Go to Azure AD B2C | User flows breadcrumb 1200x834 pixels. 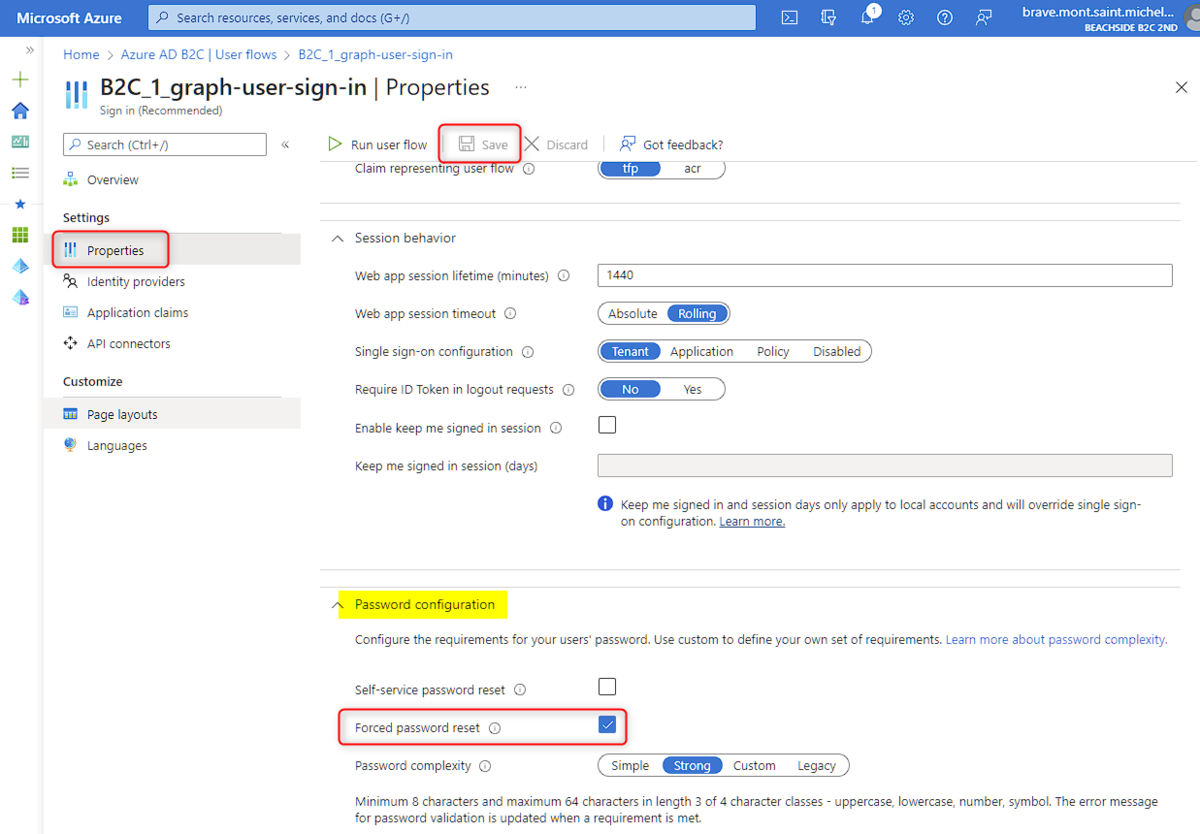coord(198,55)
